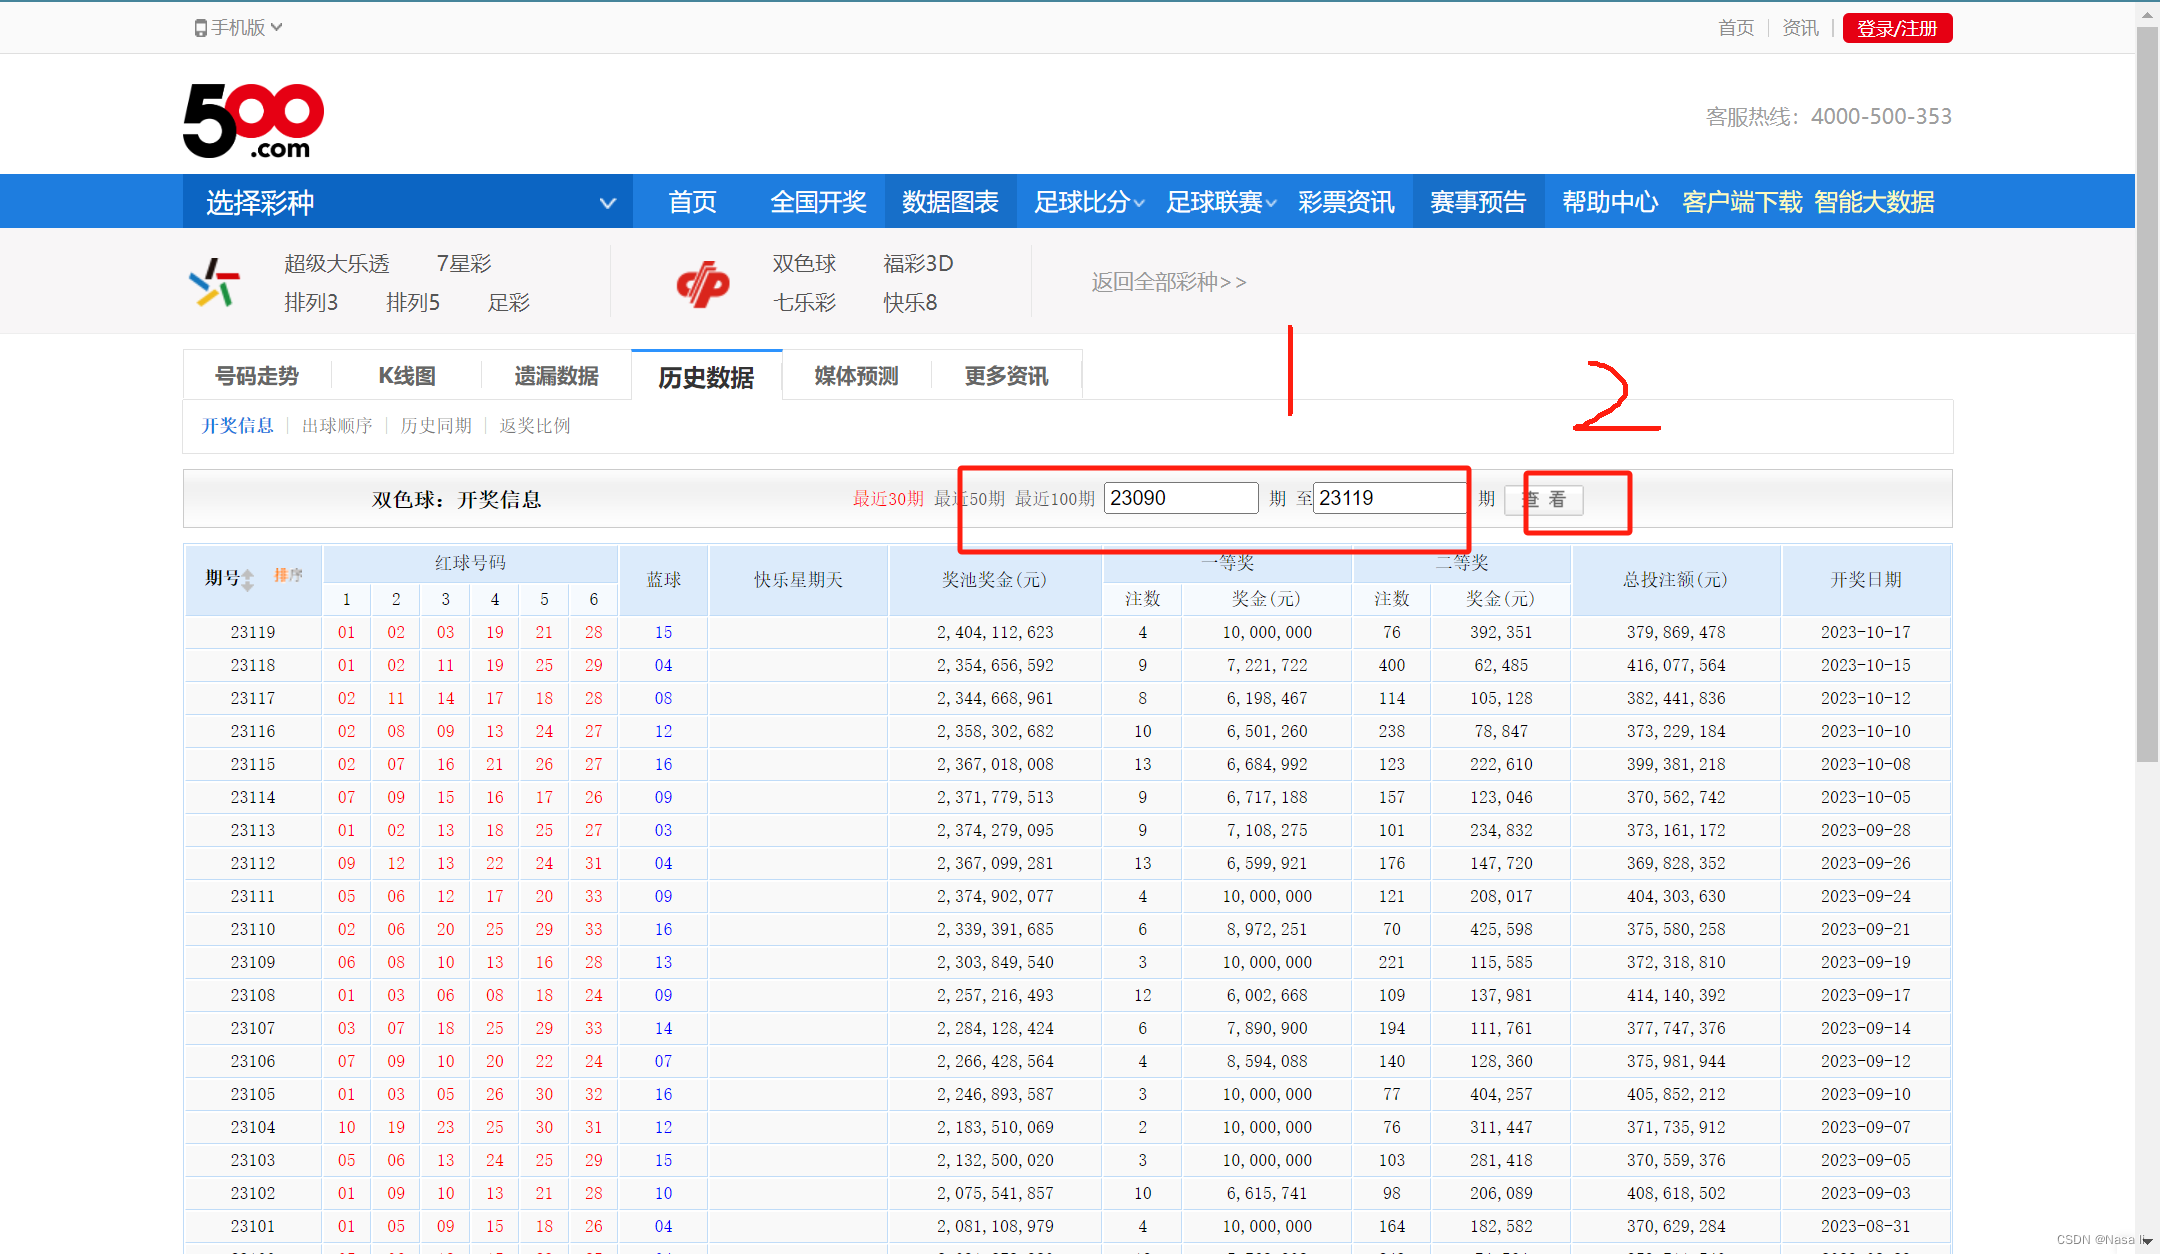Click the period number sort arrows icon
Screen dimensions: 2160x1254
tap(248, 579)
